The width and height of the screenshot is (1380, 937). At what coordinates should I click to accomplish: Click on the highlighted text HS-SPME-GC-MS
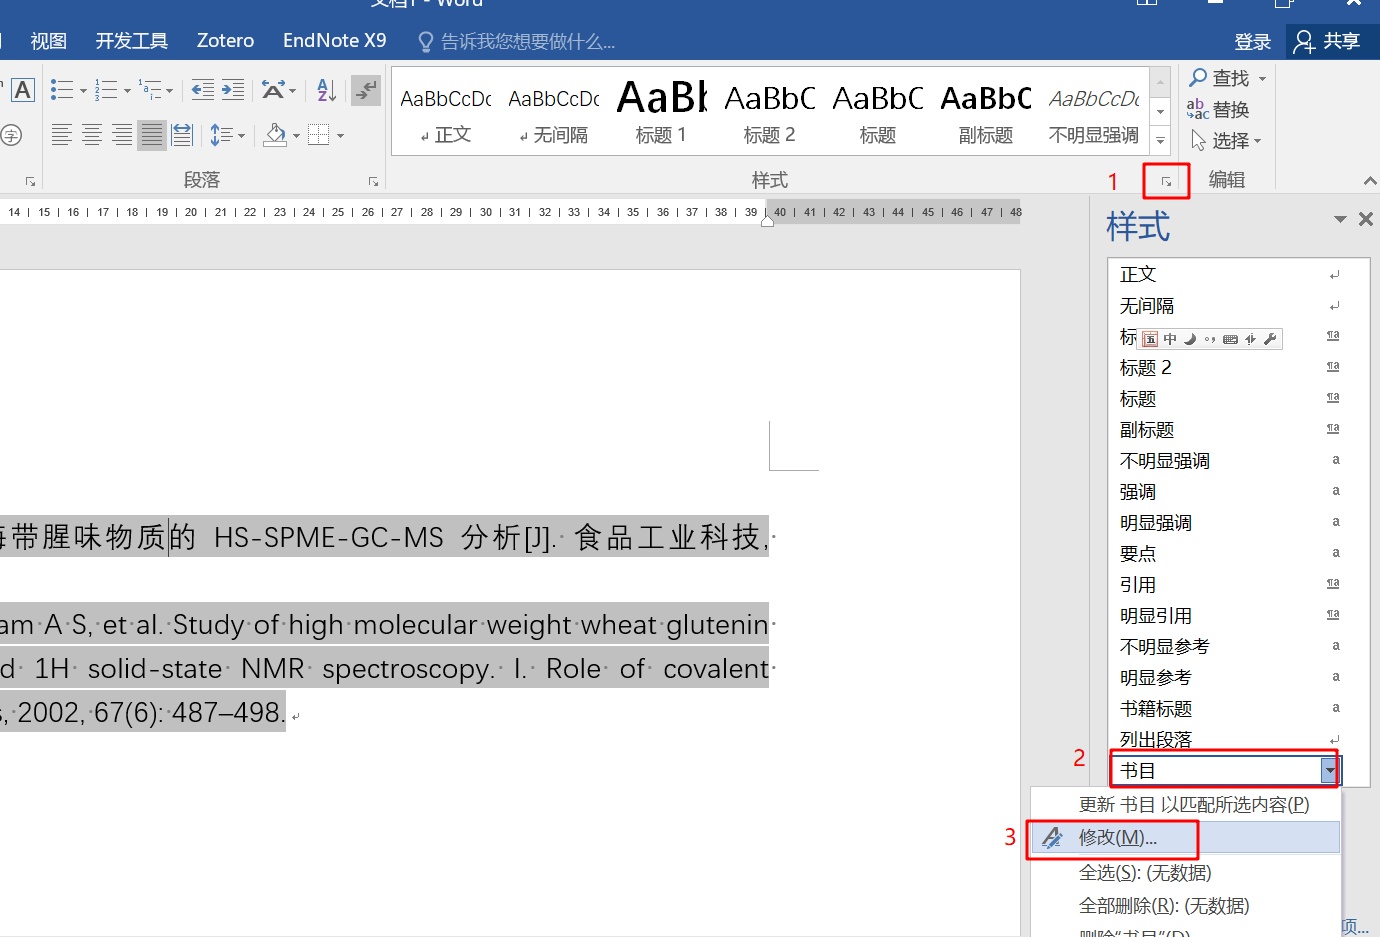[x=328, y=537]
